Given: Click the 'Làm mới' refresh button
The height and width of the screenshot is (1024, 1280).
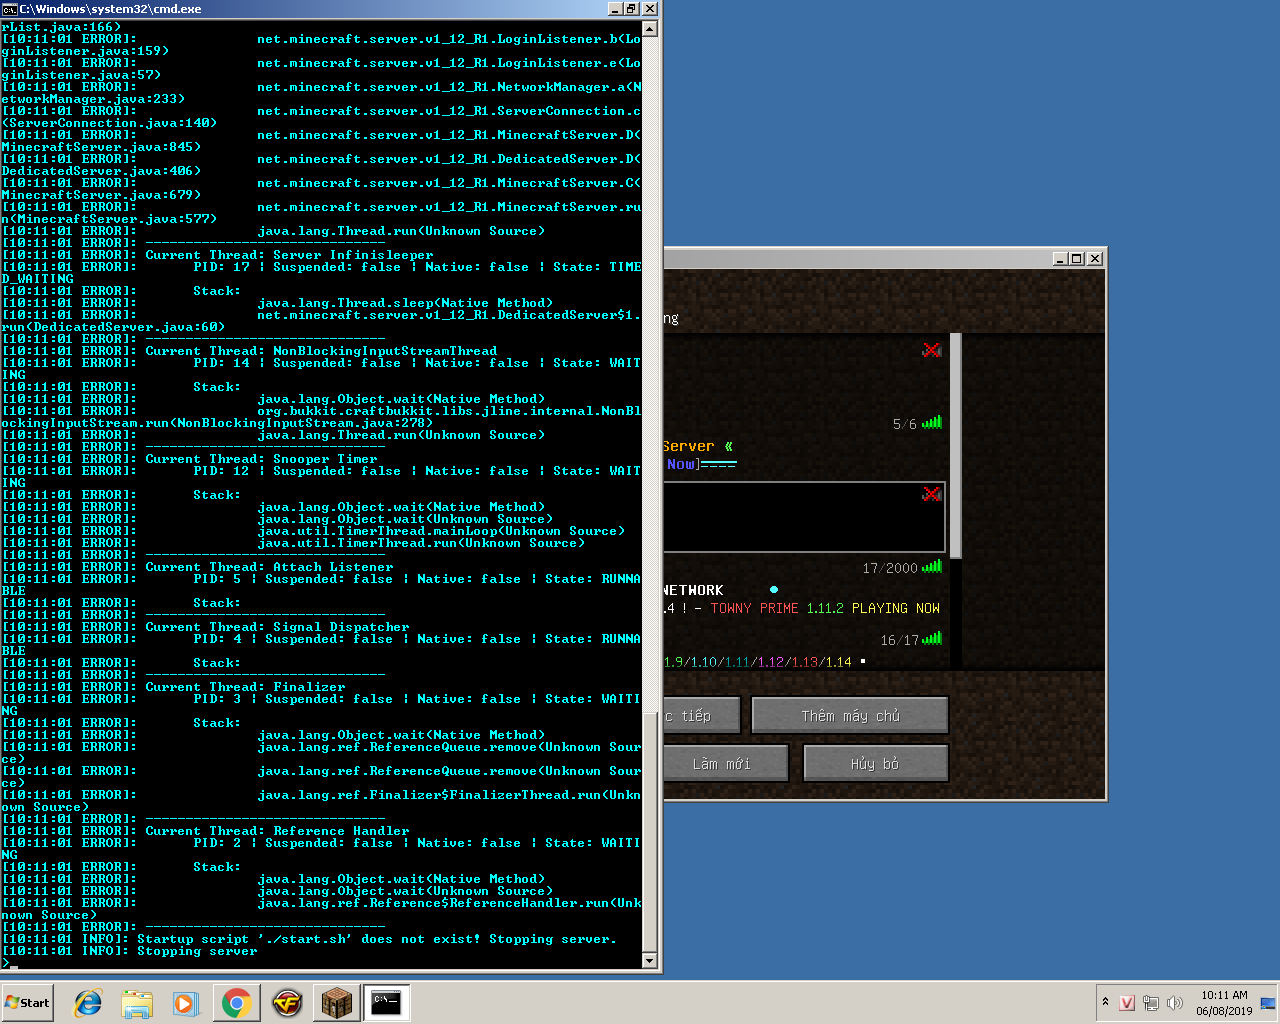Looking at the screenshot, I should 726,764.
